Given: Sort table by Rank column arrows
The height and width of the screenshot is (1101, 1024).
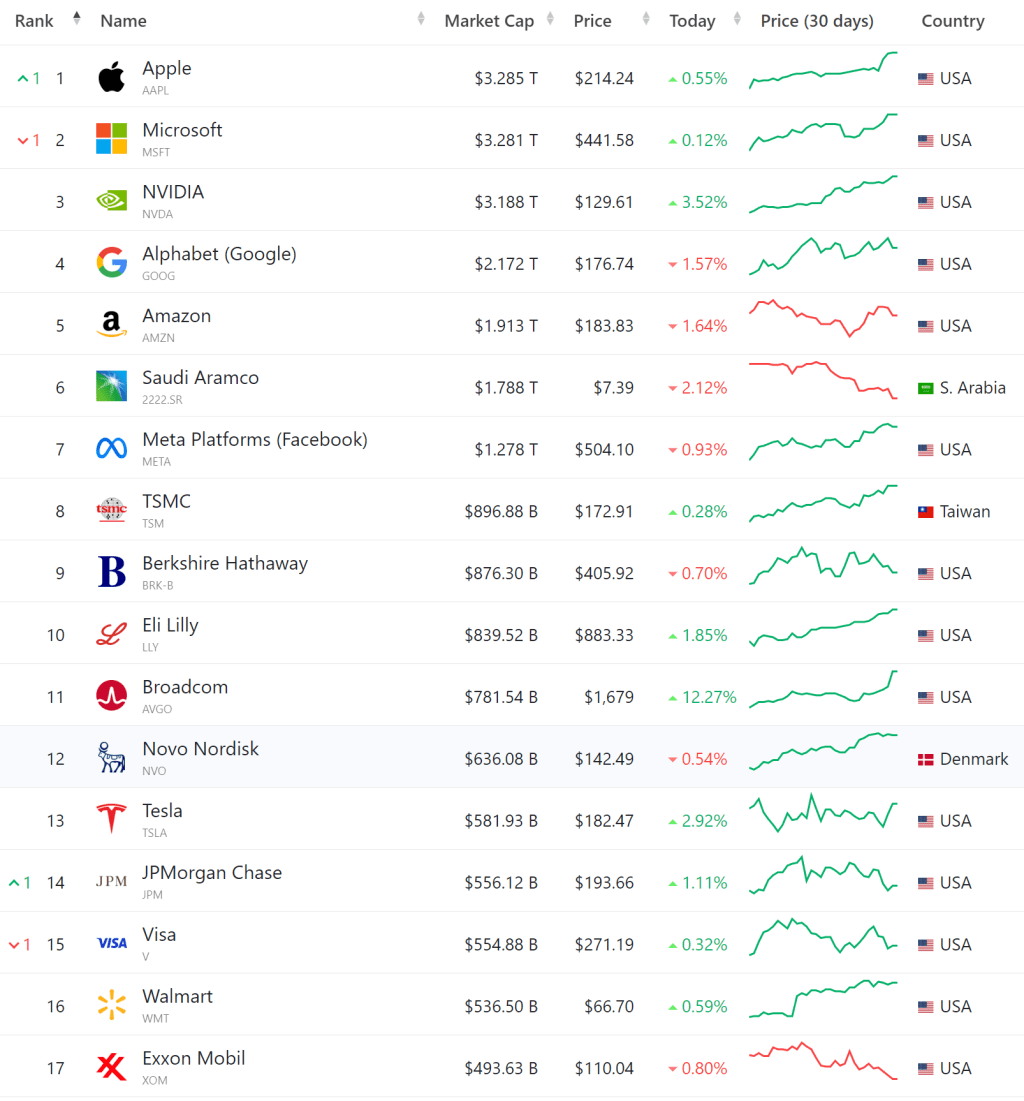Looking at the screenshot, I should tap(77, 20).
